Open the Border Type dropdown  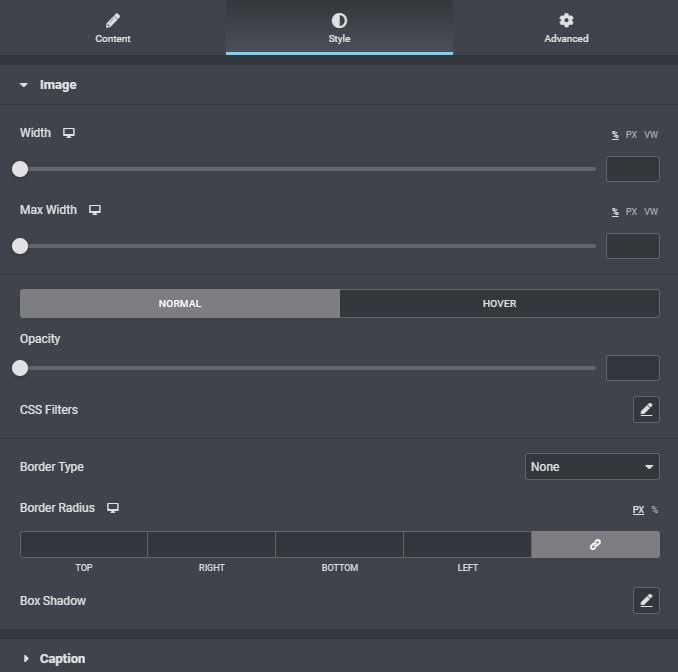[x=592, y=467]
